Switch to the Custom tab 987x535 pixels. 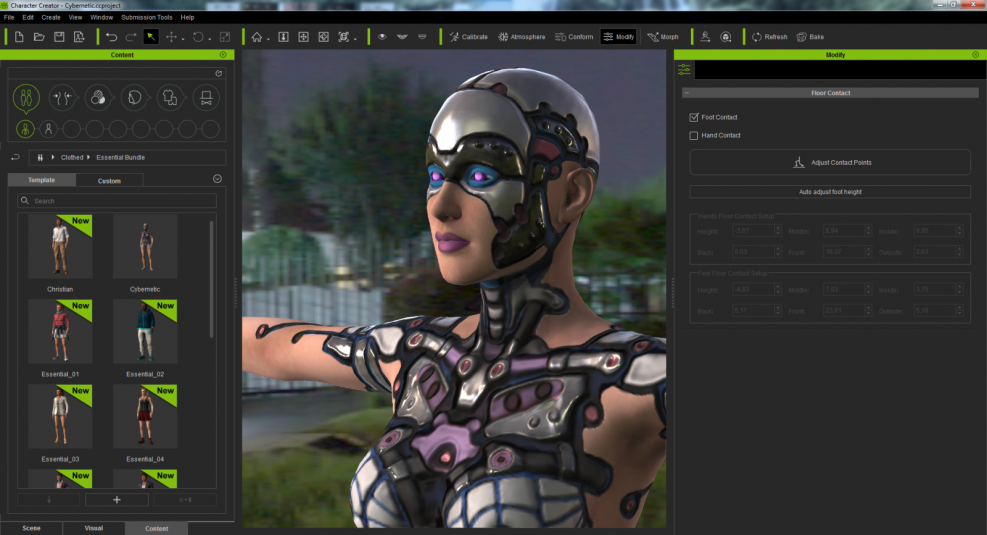109,180
